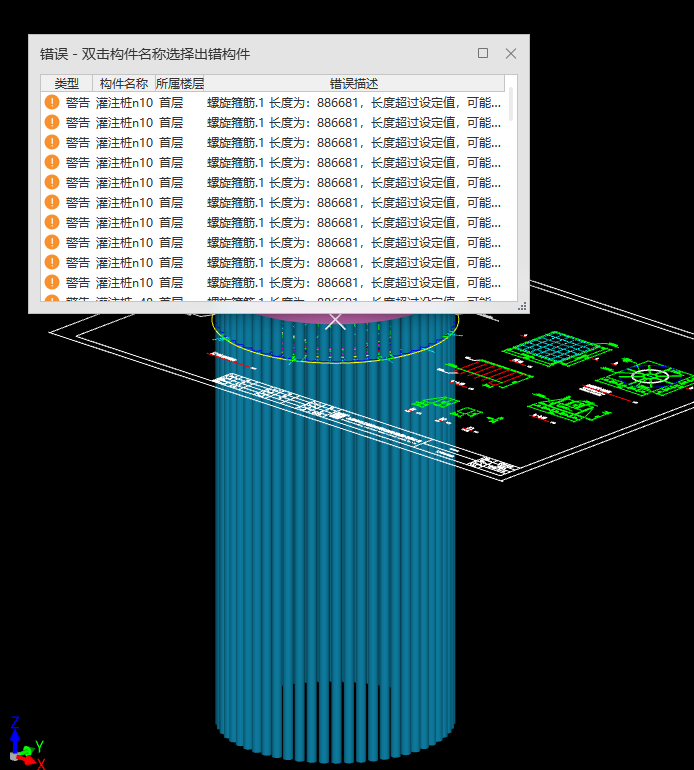Select the topmost 灌注桩n10 warning row
This screenshot has width=694, height=770.
[x=273, y=103]
